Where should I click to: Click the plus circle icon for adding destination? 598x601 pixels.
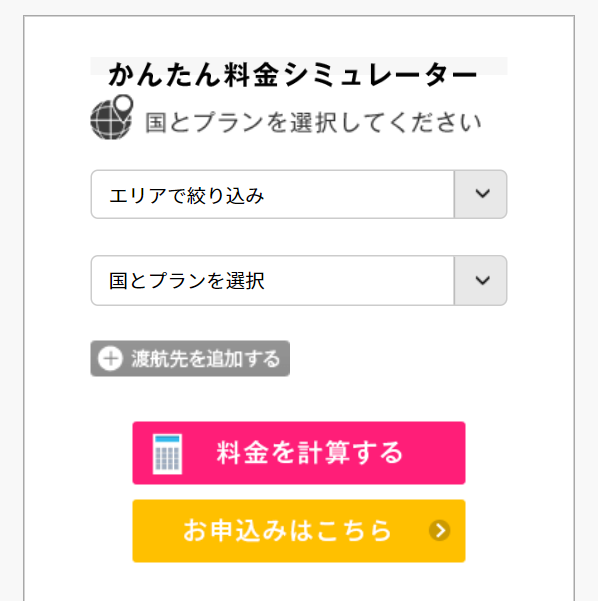pos(110,359)
